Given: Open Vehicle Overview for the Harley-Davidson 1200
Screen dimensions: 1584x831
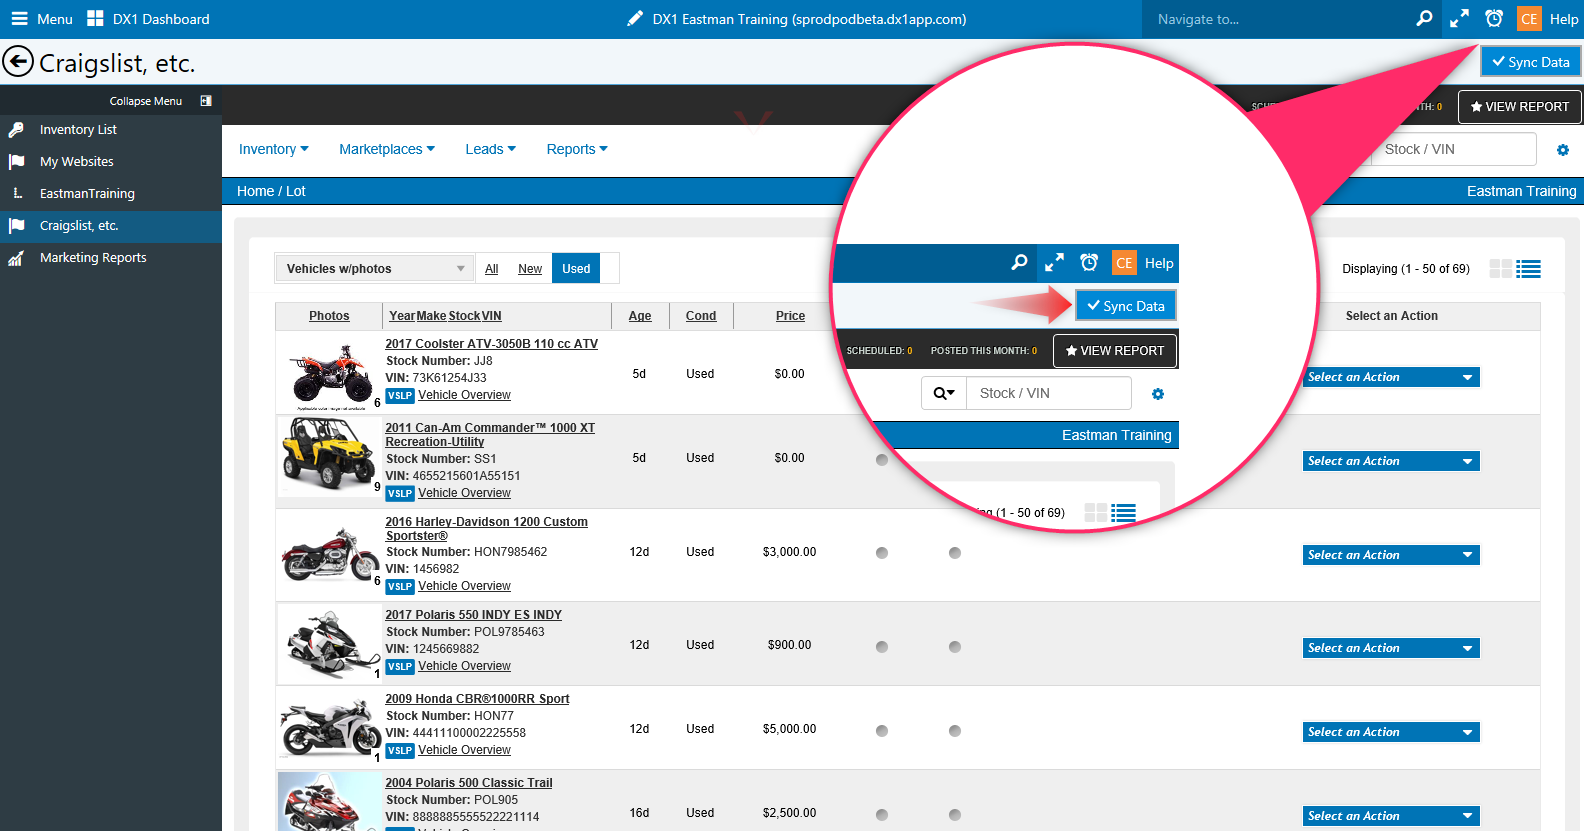Looking at the screenshot, I should click(x=464, y=587).
